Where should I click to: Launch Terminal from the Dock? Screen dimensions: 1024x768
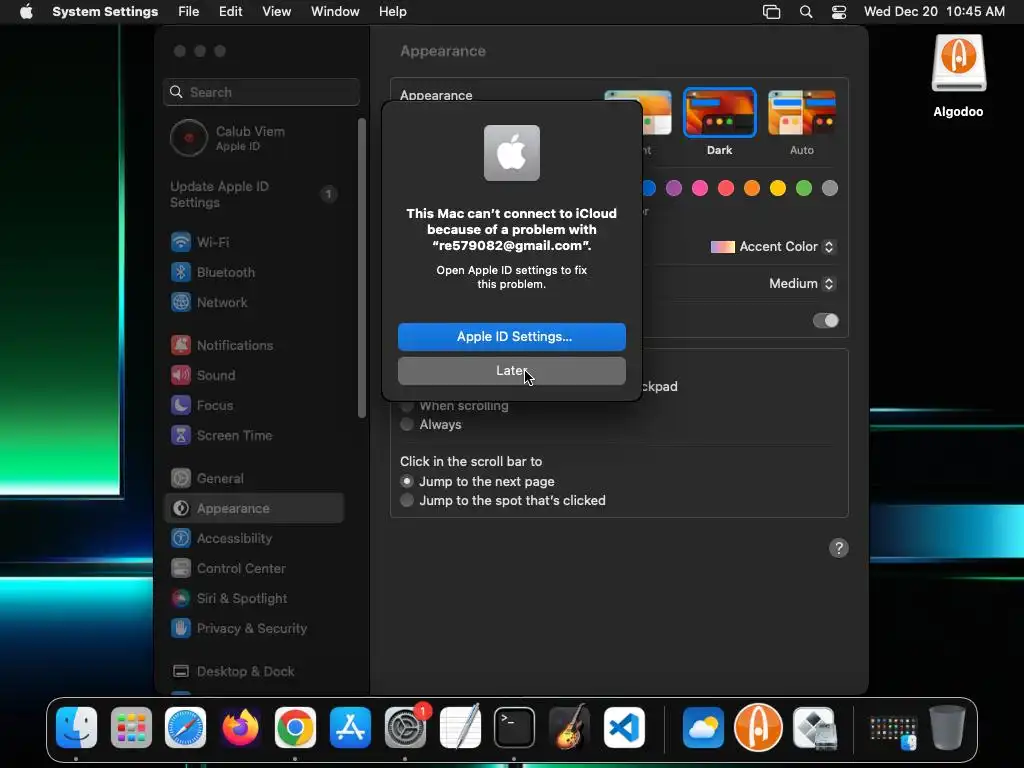[514, 728]
